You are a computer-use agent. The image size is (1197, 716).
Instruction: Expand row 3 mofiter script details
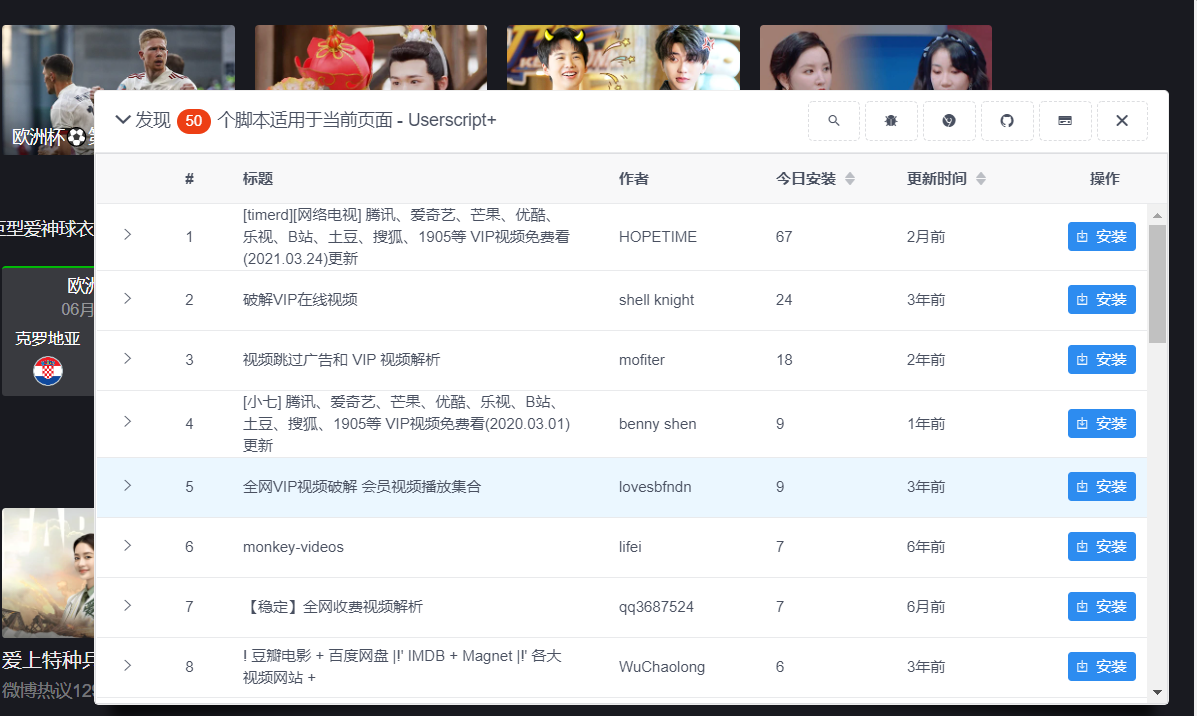127,358
